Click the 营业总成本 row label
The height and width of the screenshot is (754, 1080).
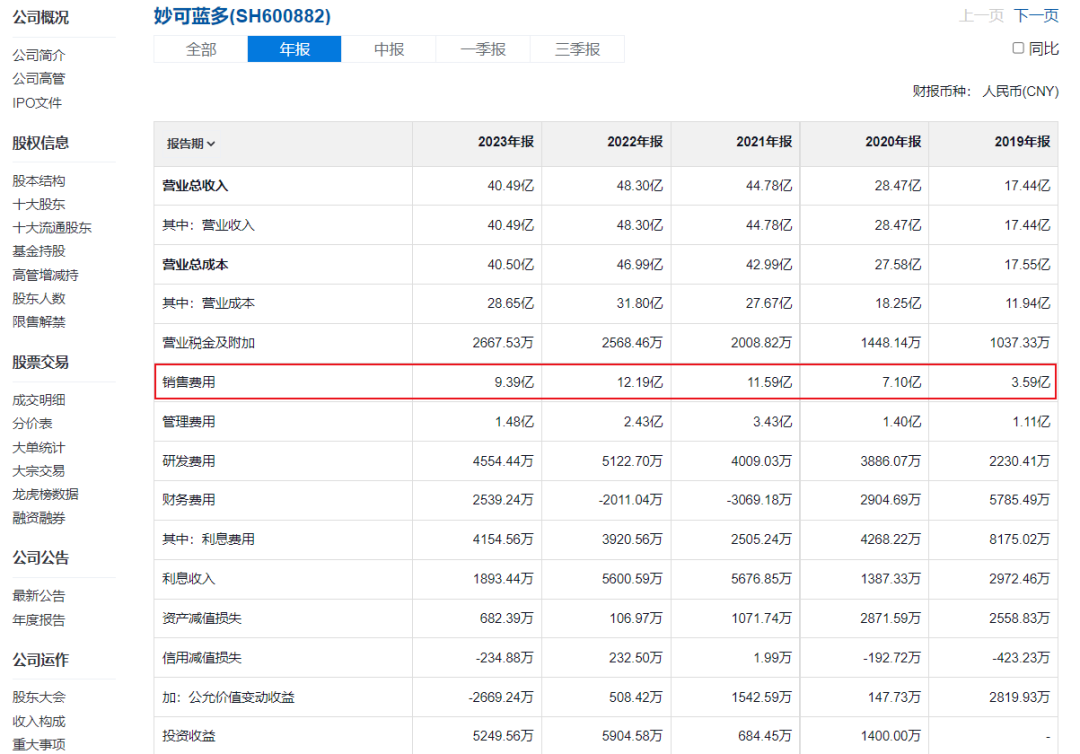click(195, 264)
